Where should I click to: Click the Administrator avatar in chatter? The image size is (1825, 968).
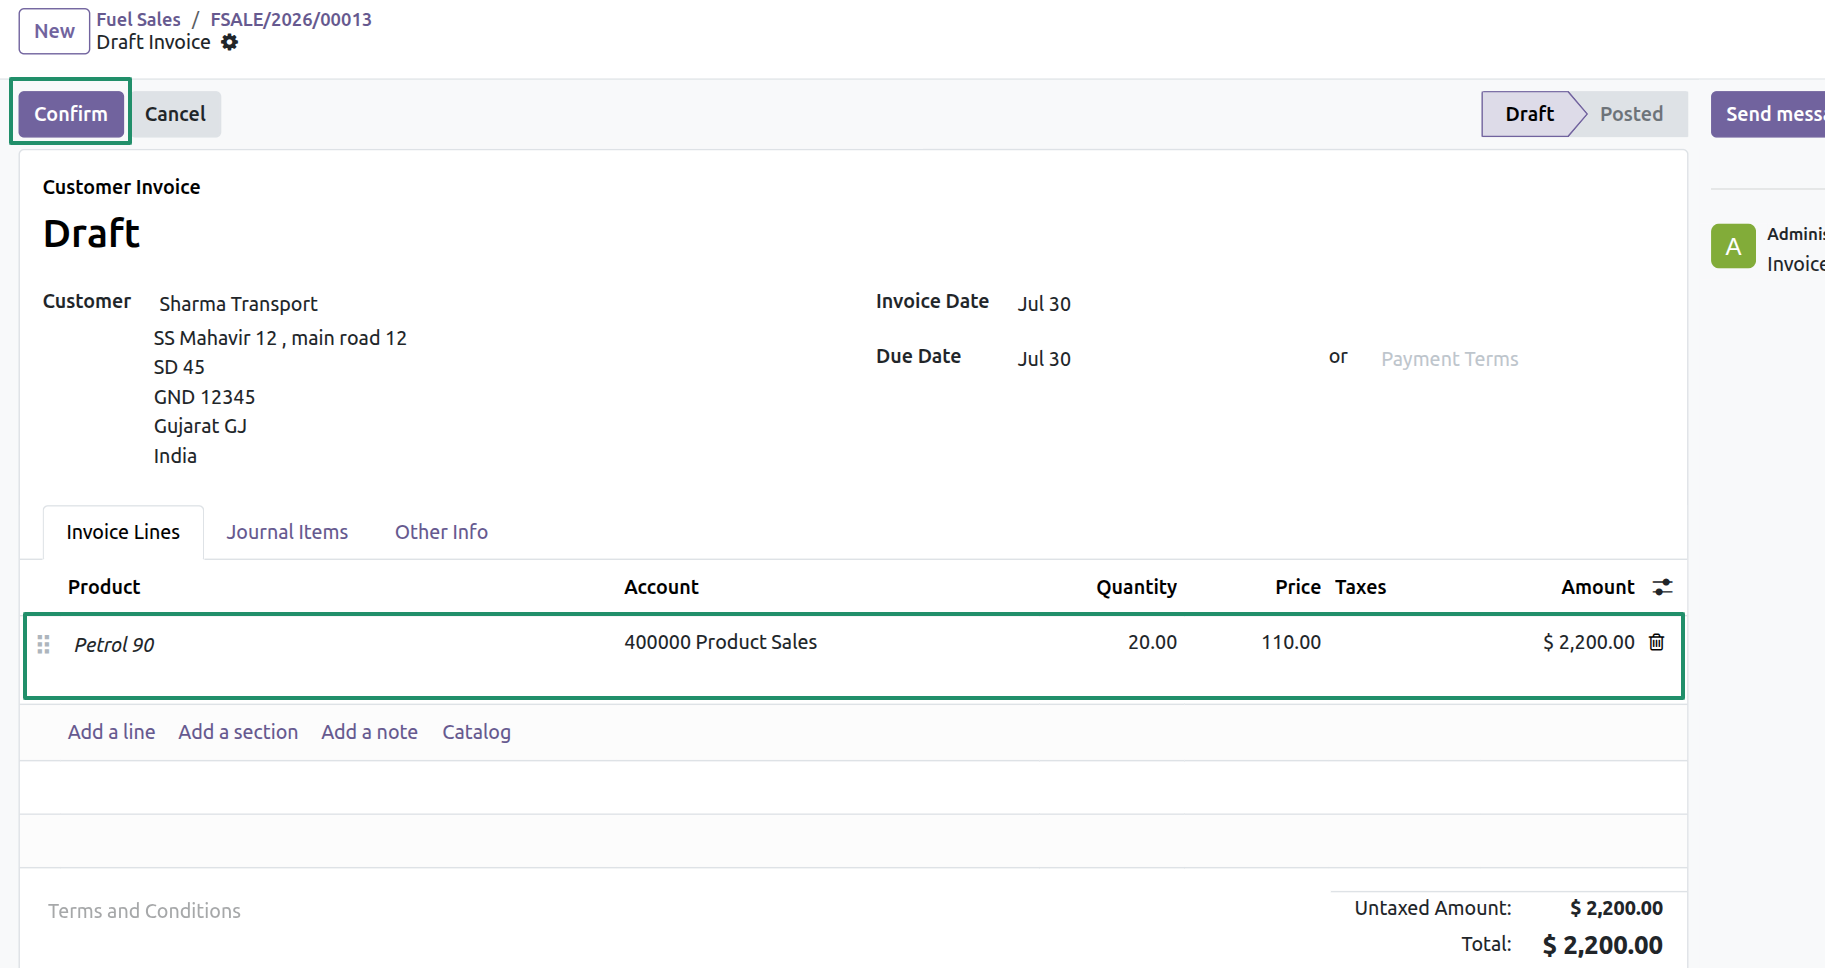pyautogui.click(x=1733, y=246)
